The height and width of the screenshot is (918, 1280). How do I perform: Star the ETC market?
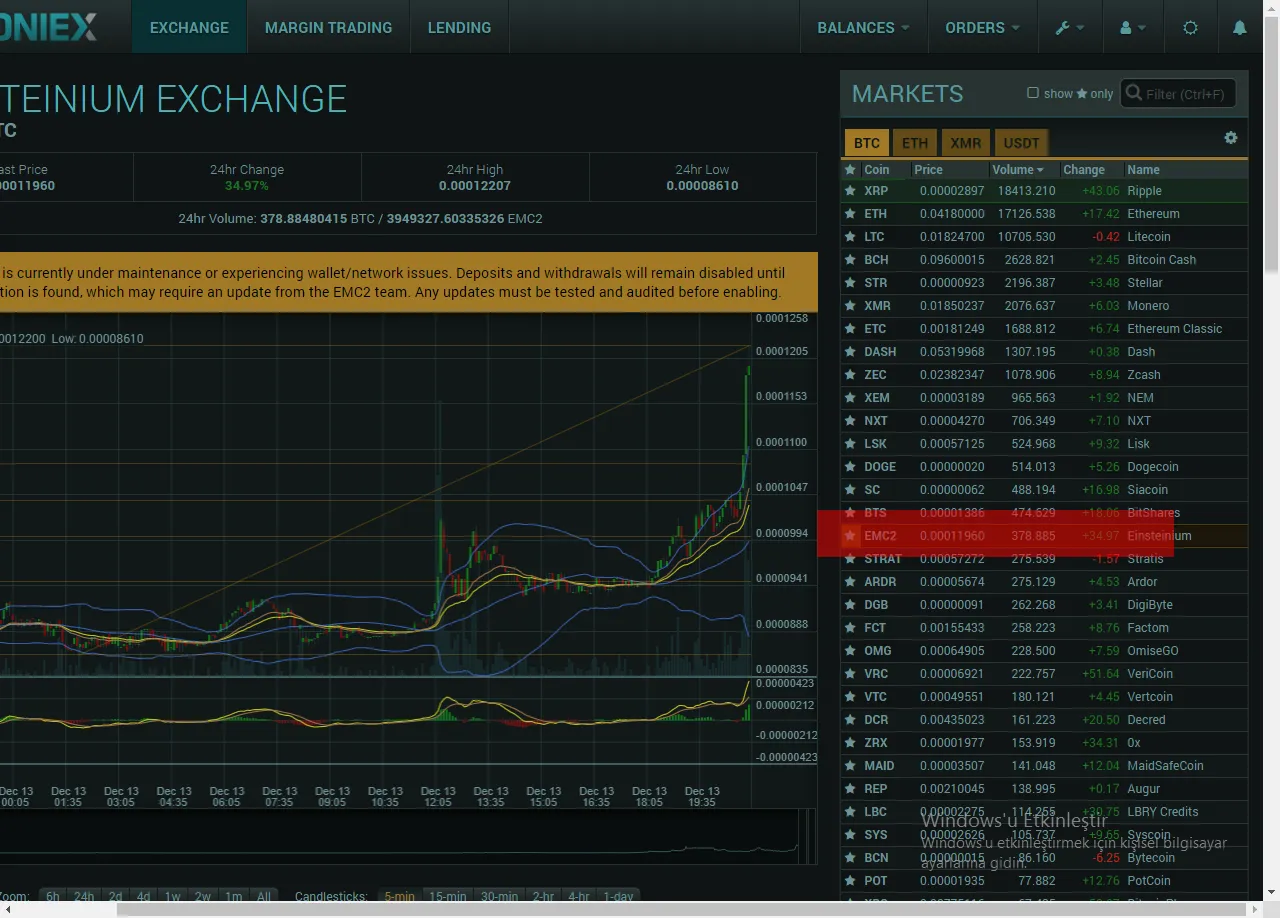coord(850,329)
